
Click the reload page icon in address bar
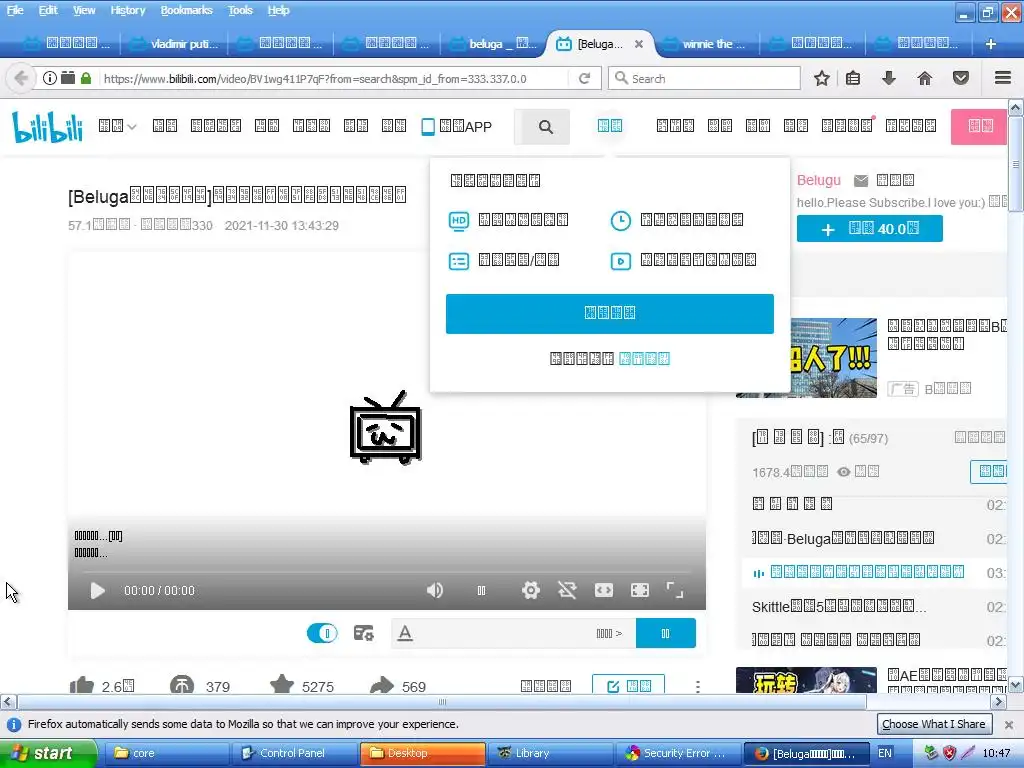click(584, 78)
